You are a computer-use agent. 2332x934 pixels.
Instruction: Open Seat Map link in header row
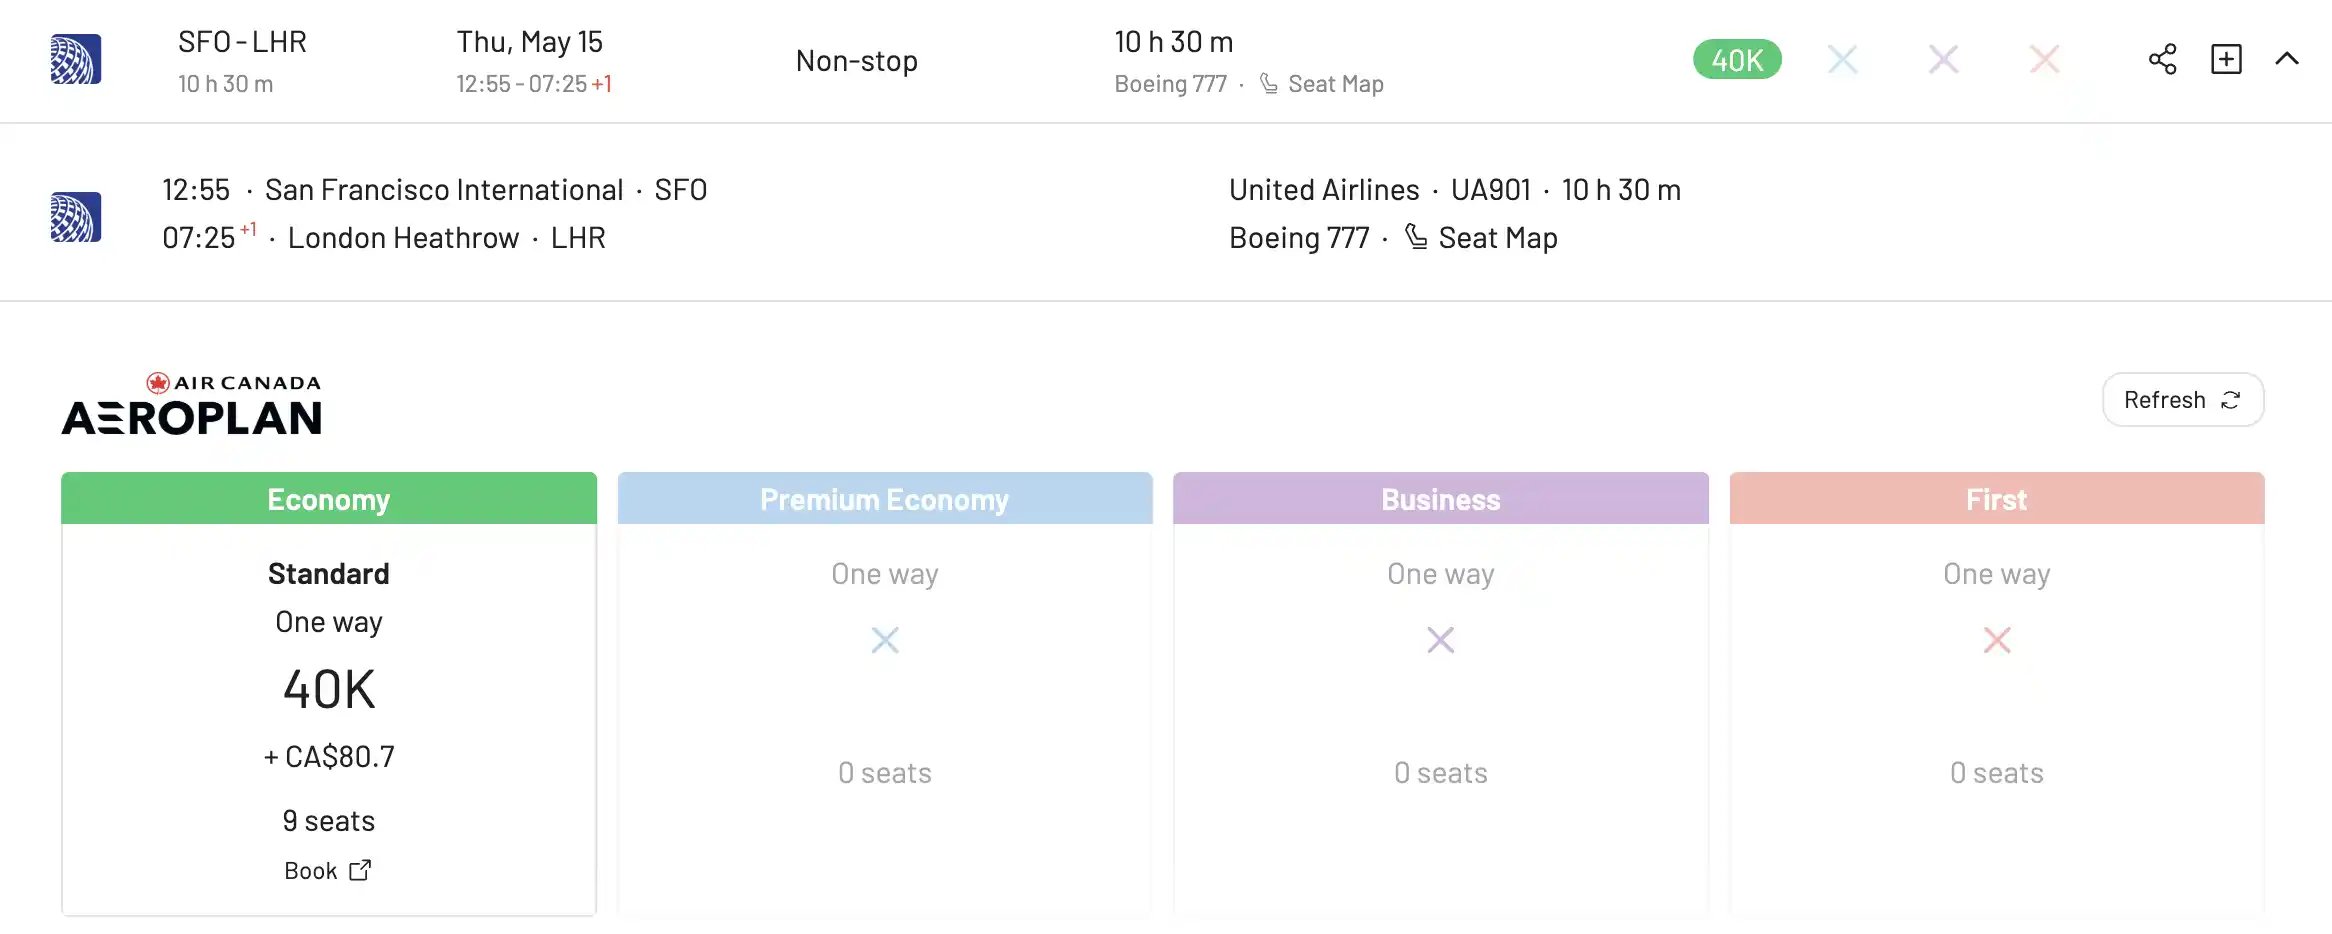click(x=1335, y=84)
